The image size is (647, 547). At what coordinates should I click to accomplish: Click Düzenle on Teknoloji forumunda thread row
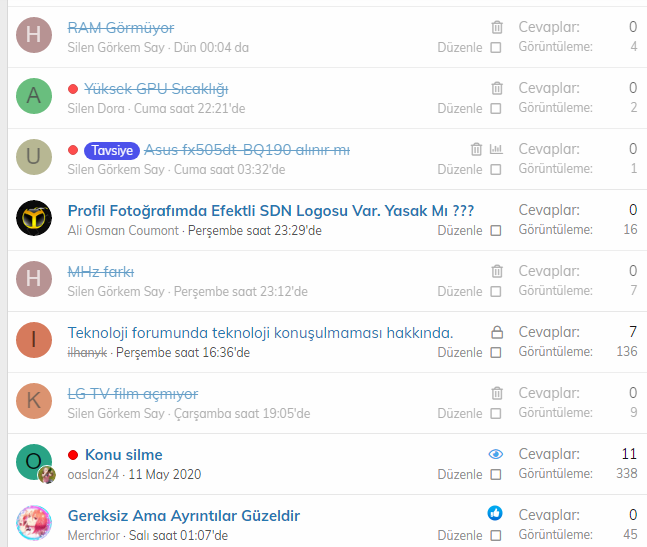point(460,353)
